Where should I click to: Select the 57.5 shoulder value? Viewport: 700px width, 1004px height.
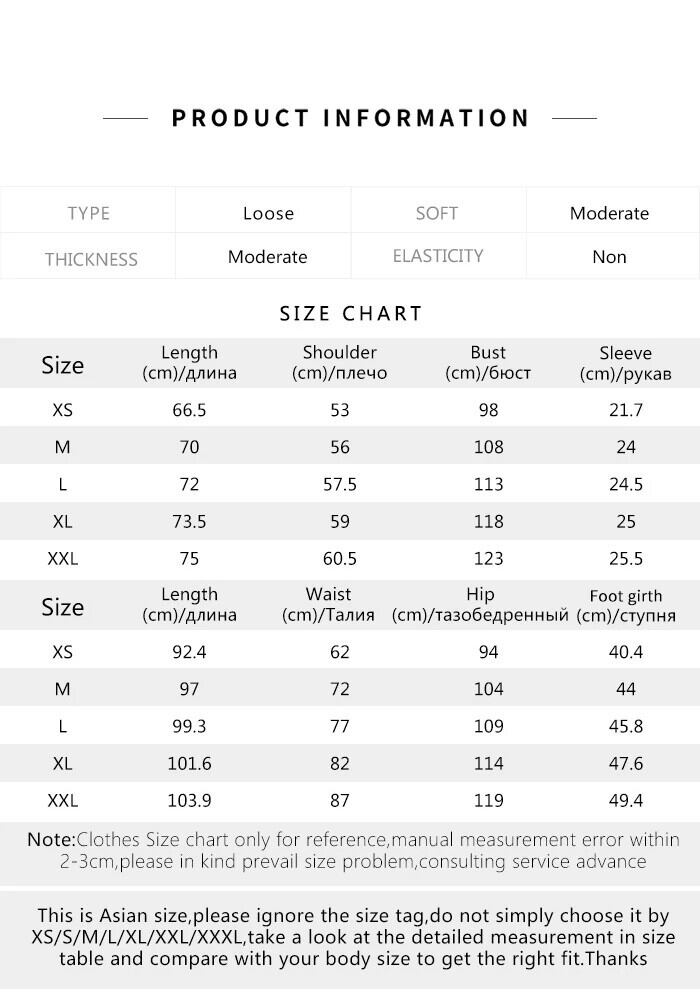coord(339,484)
